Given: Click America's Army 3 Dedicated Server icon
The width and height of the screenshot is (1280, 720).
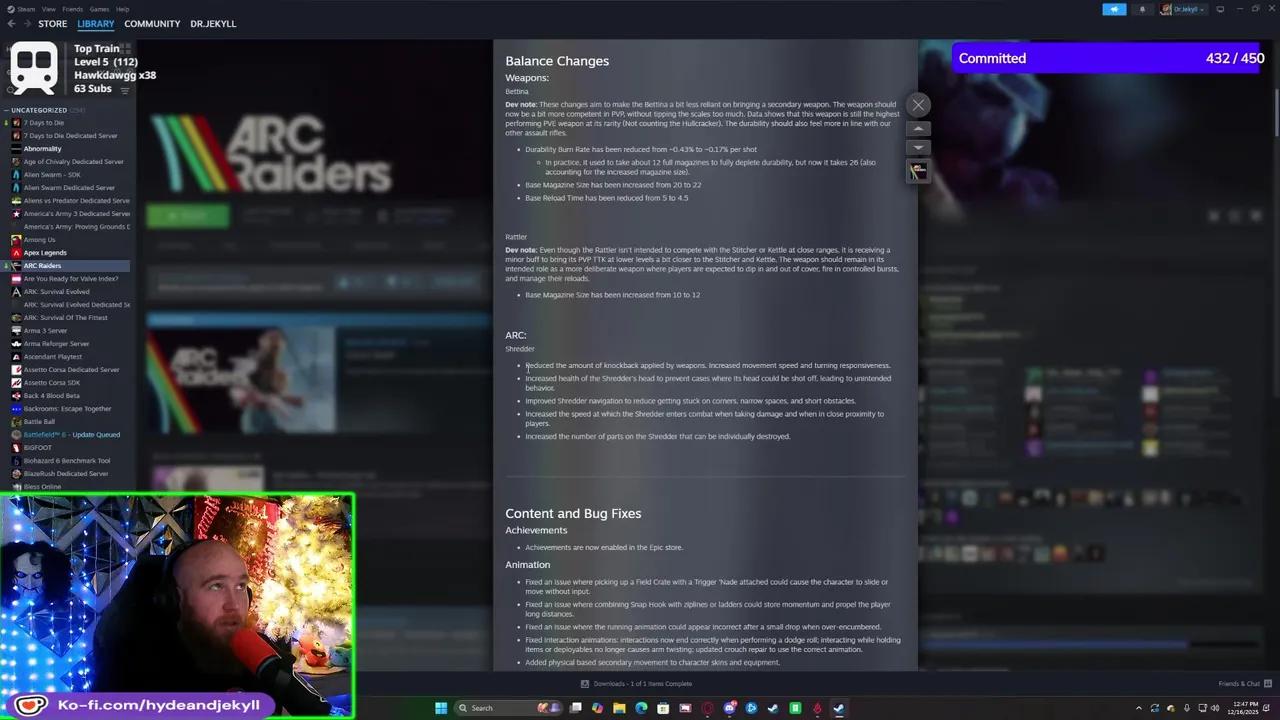Looking at the screenshot, I should coord(16,214).
